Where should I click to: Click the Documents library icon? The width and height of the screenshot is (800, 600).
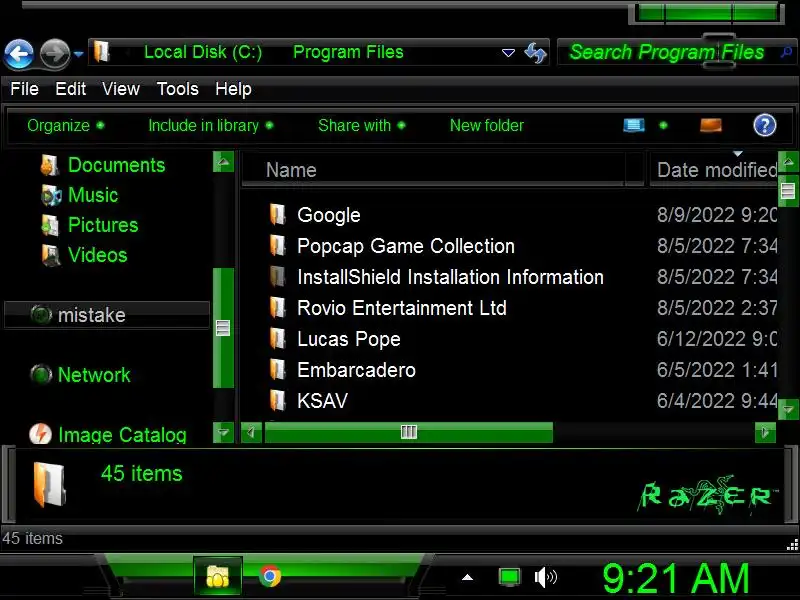coord(49,165)
